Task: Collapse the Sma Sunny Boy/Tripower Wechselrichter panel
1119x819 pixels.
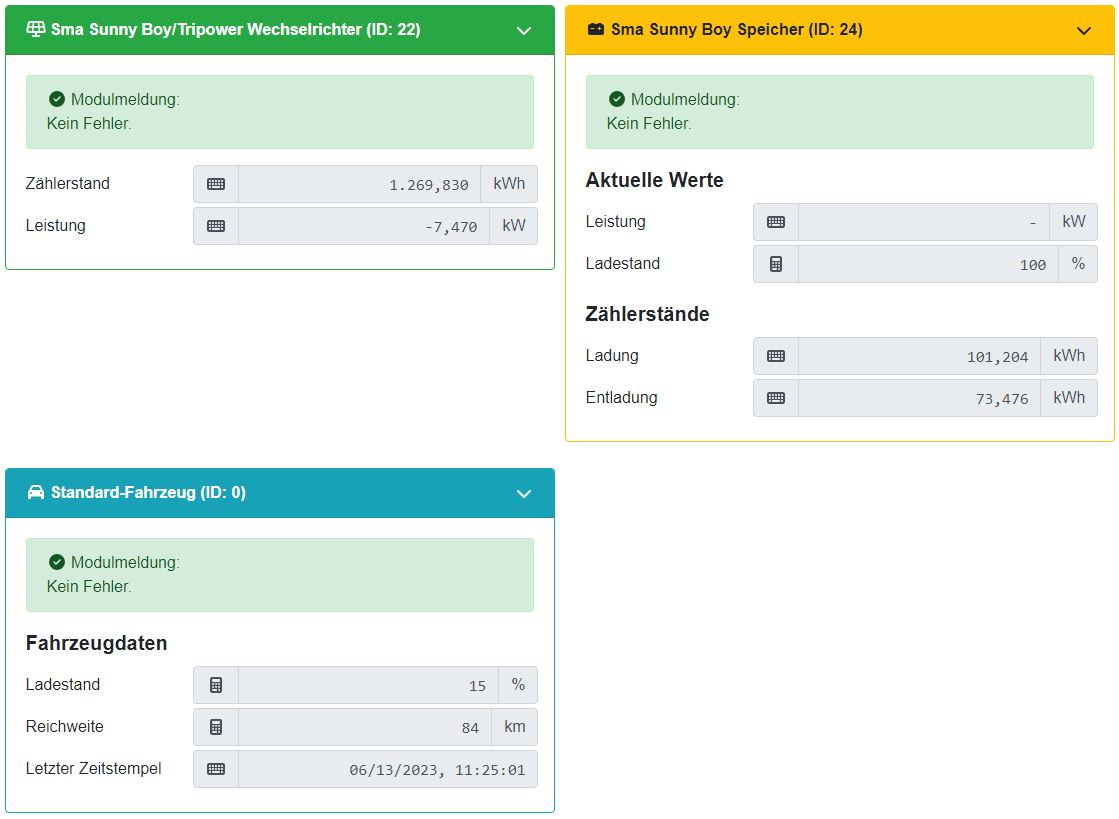Action: tap(524, 31)
